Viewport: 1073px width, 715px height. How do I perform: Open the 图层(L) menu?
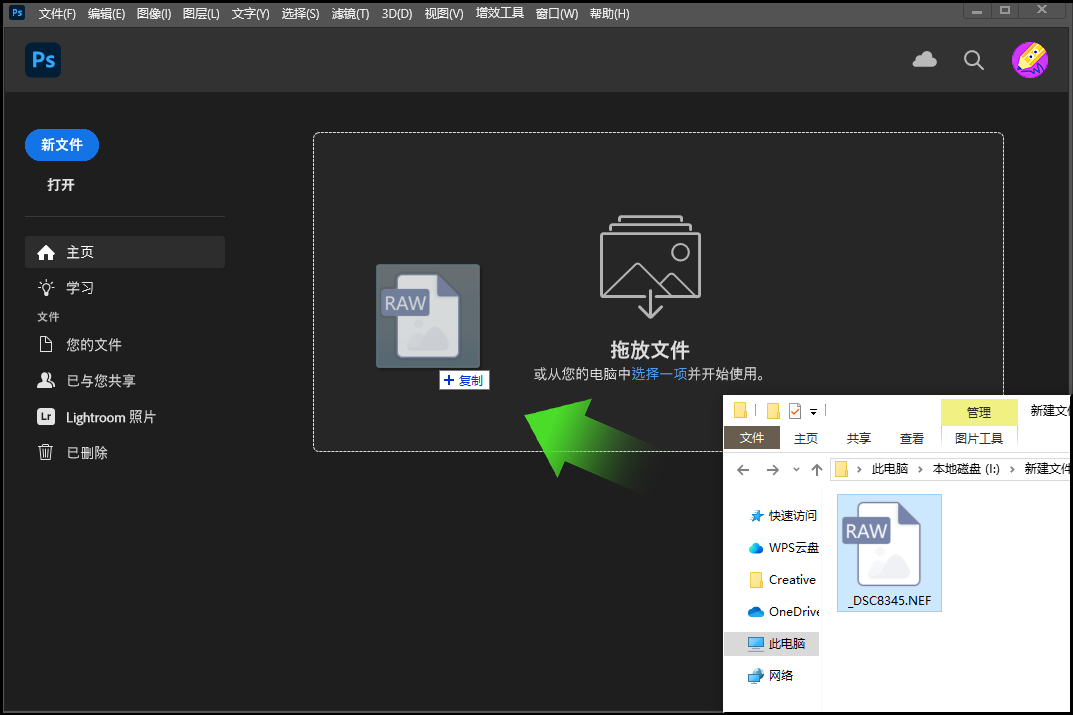click(201, 14)
